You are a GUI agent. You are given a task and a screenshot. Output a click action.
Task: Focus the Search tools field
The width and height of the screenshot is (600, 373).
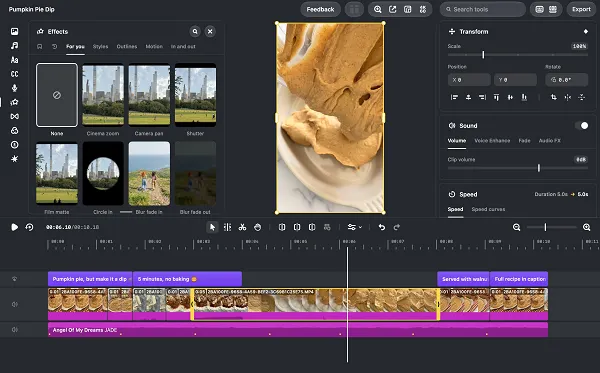(483, 9)
